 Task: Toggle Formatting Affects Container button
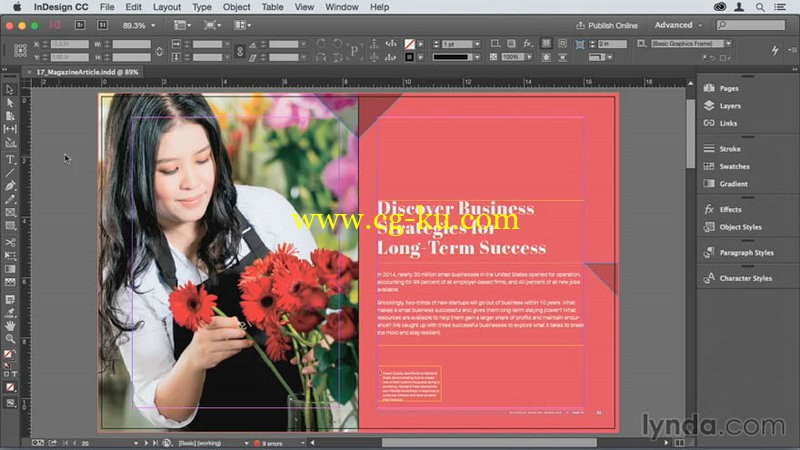(7, 374)
